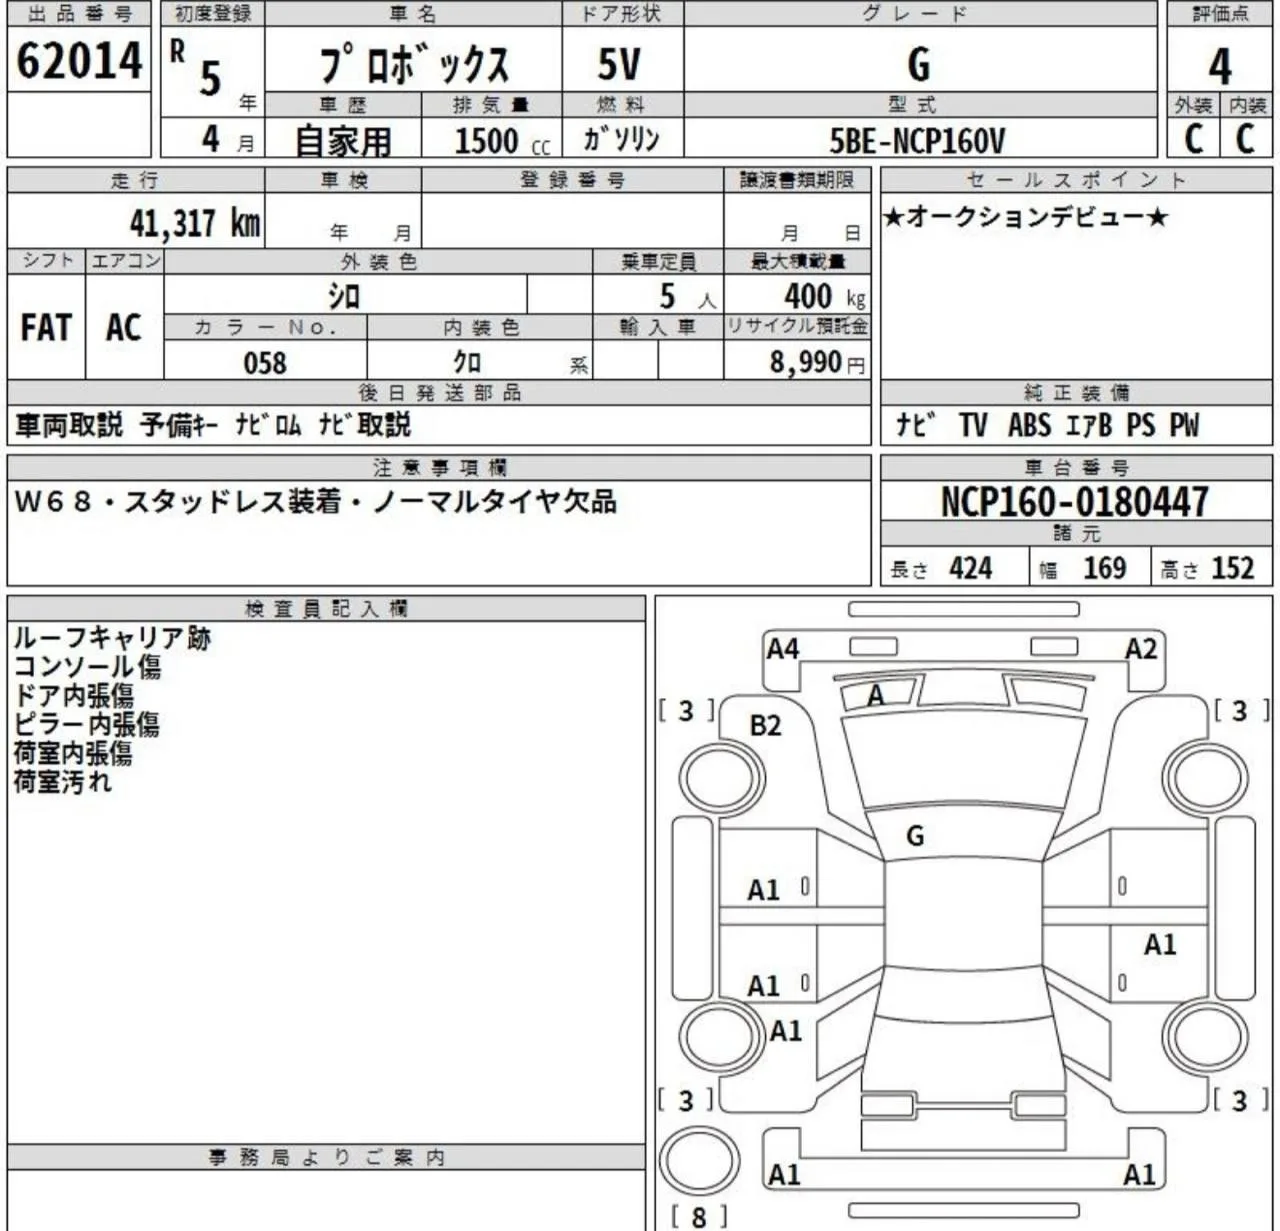1280x1231 pixels.
Task: Select the 評価点 header
Action: [1220, 14]
